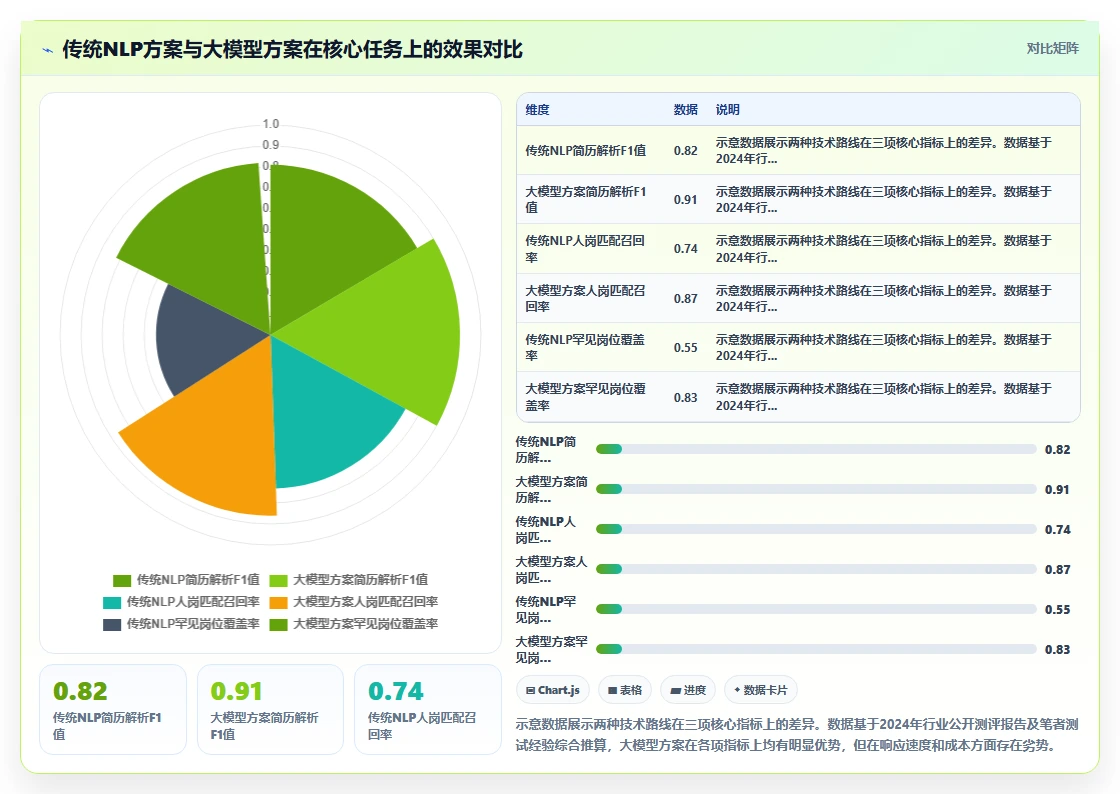The width and height of the screenshot is (1120, 794).
Task: Click the progress bar for 传统NLP简历解…
Action: [816, 449]
